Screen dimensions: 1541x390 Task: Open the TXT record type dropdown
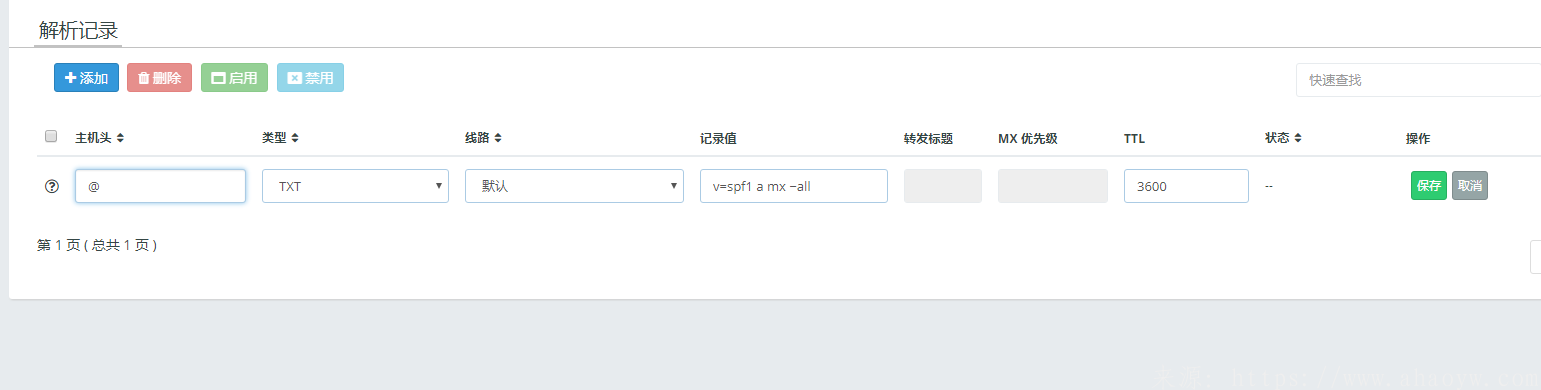point(355,186)
